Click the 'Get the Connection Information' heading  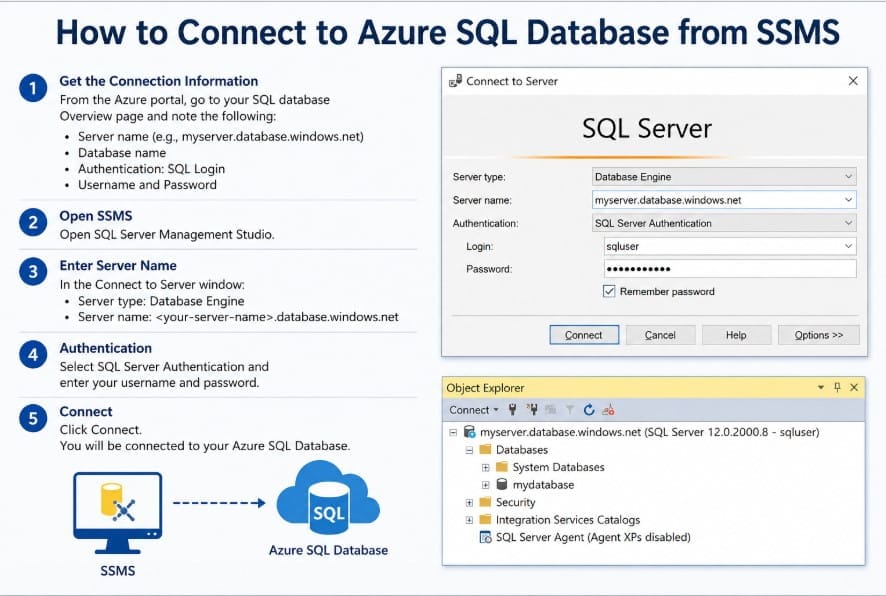point(159,81)
